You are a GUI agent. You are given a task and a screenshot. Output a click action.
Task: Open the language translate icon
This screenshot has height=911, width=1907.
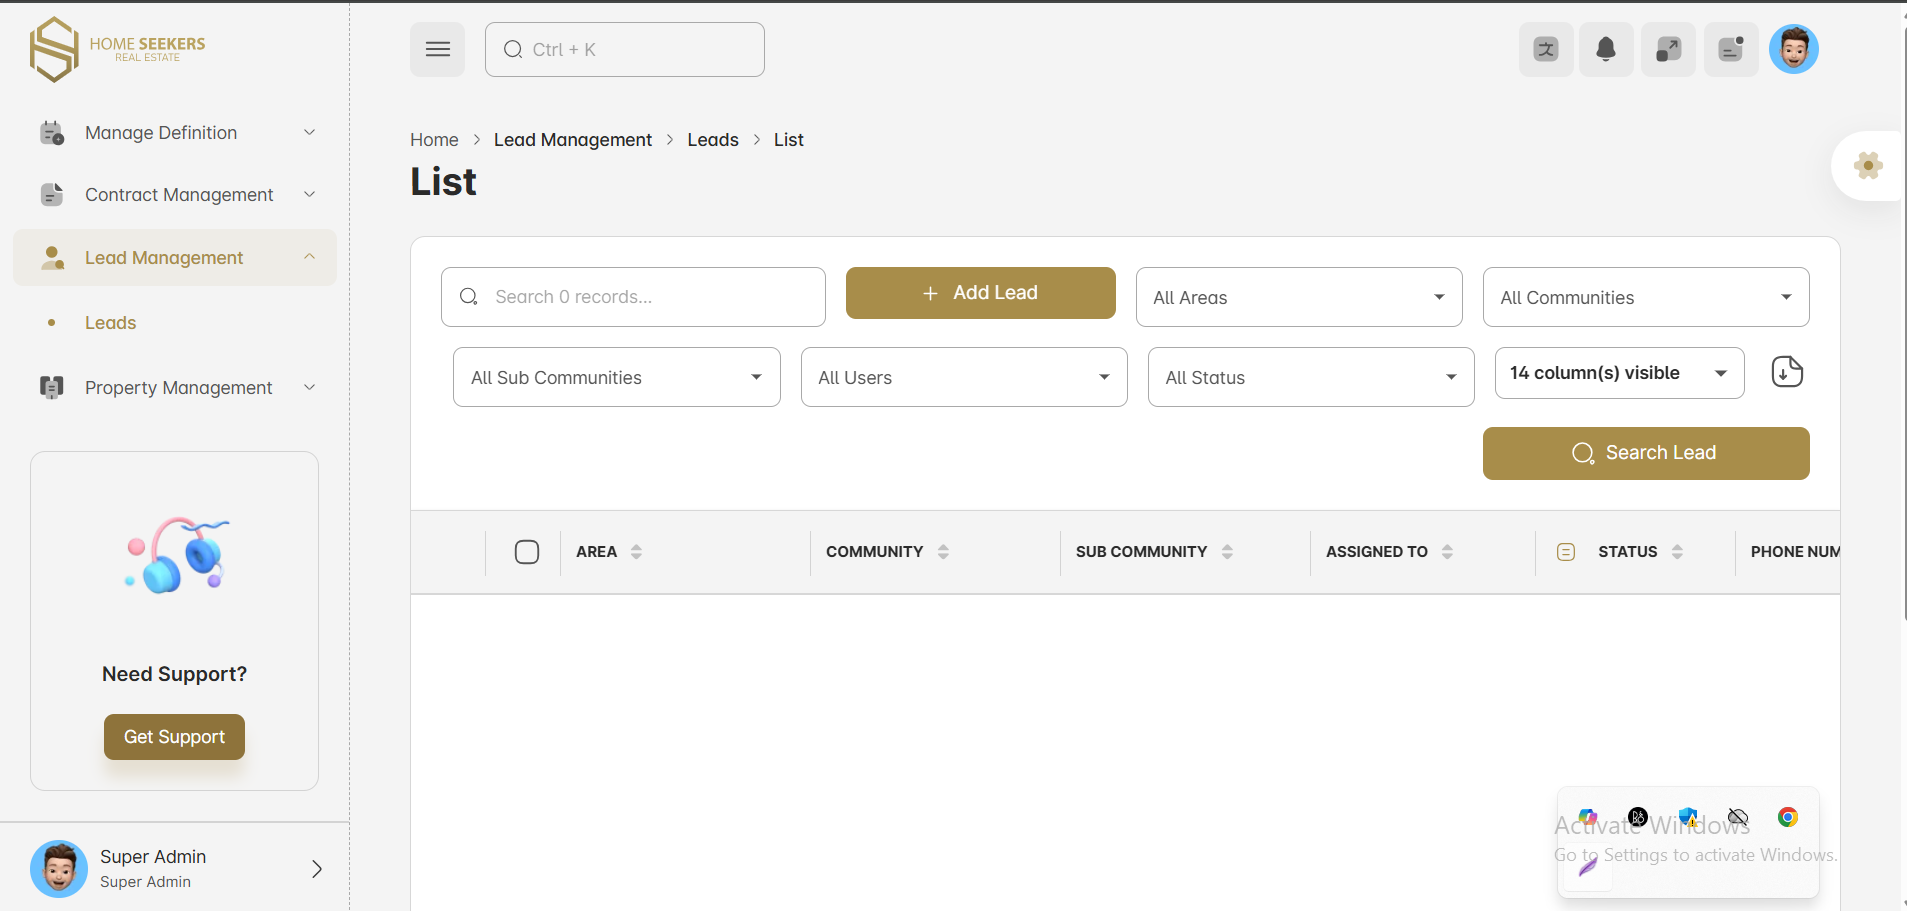pos(1546,49)
